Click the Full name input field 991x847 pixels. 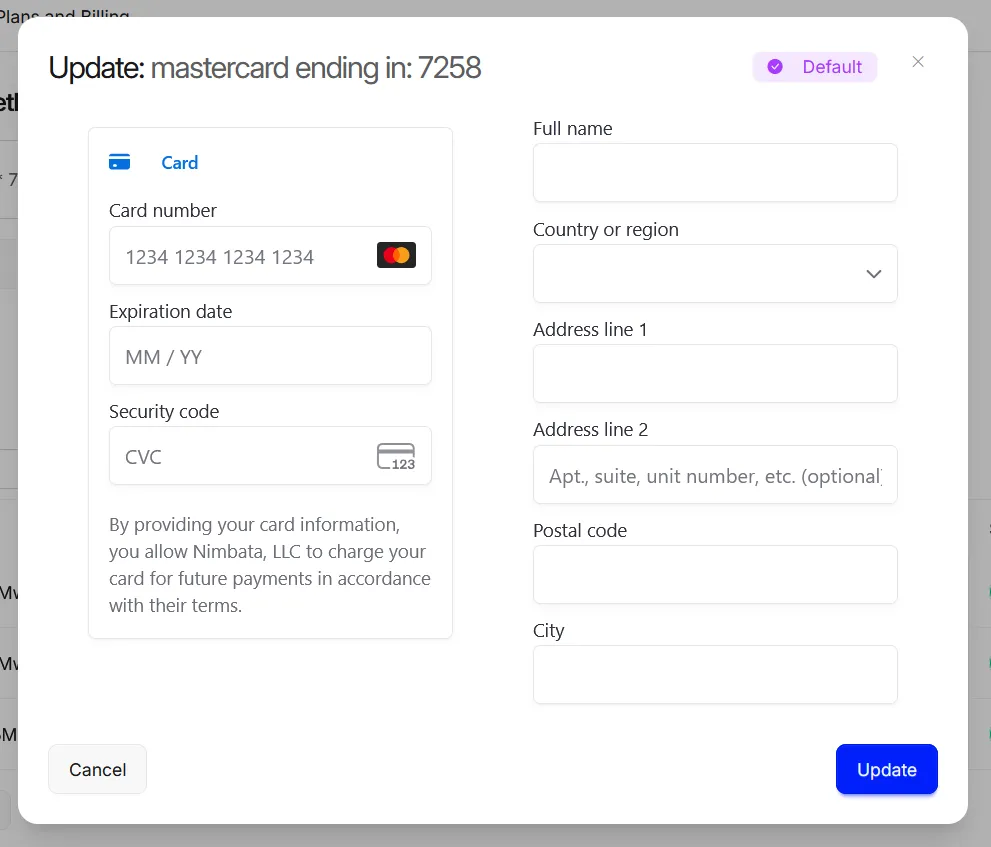pyautogui.click(x=715, y=173)
